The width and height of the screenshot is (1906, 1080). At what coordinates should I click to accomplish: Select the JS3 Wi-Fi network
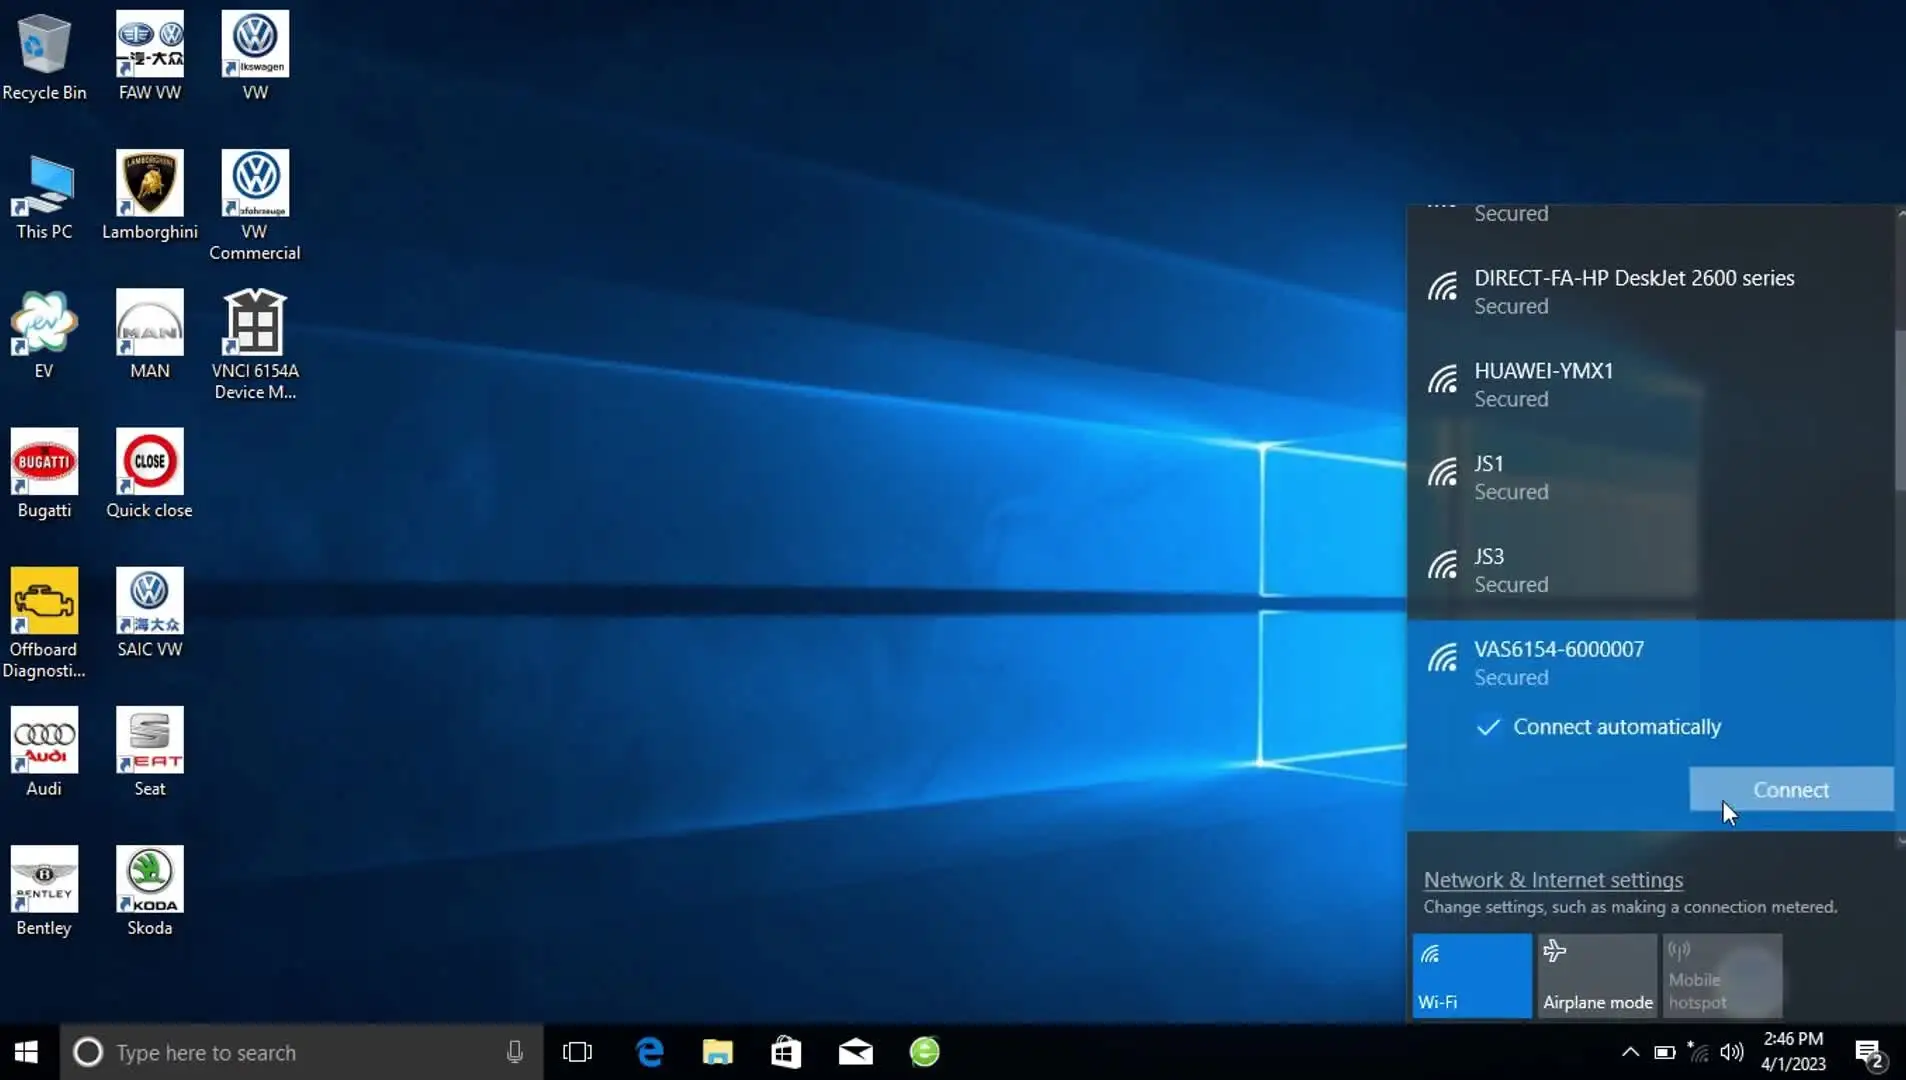(1650, 570)
